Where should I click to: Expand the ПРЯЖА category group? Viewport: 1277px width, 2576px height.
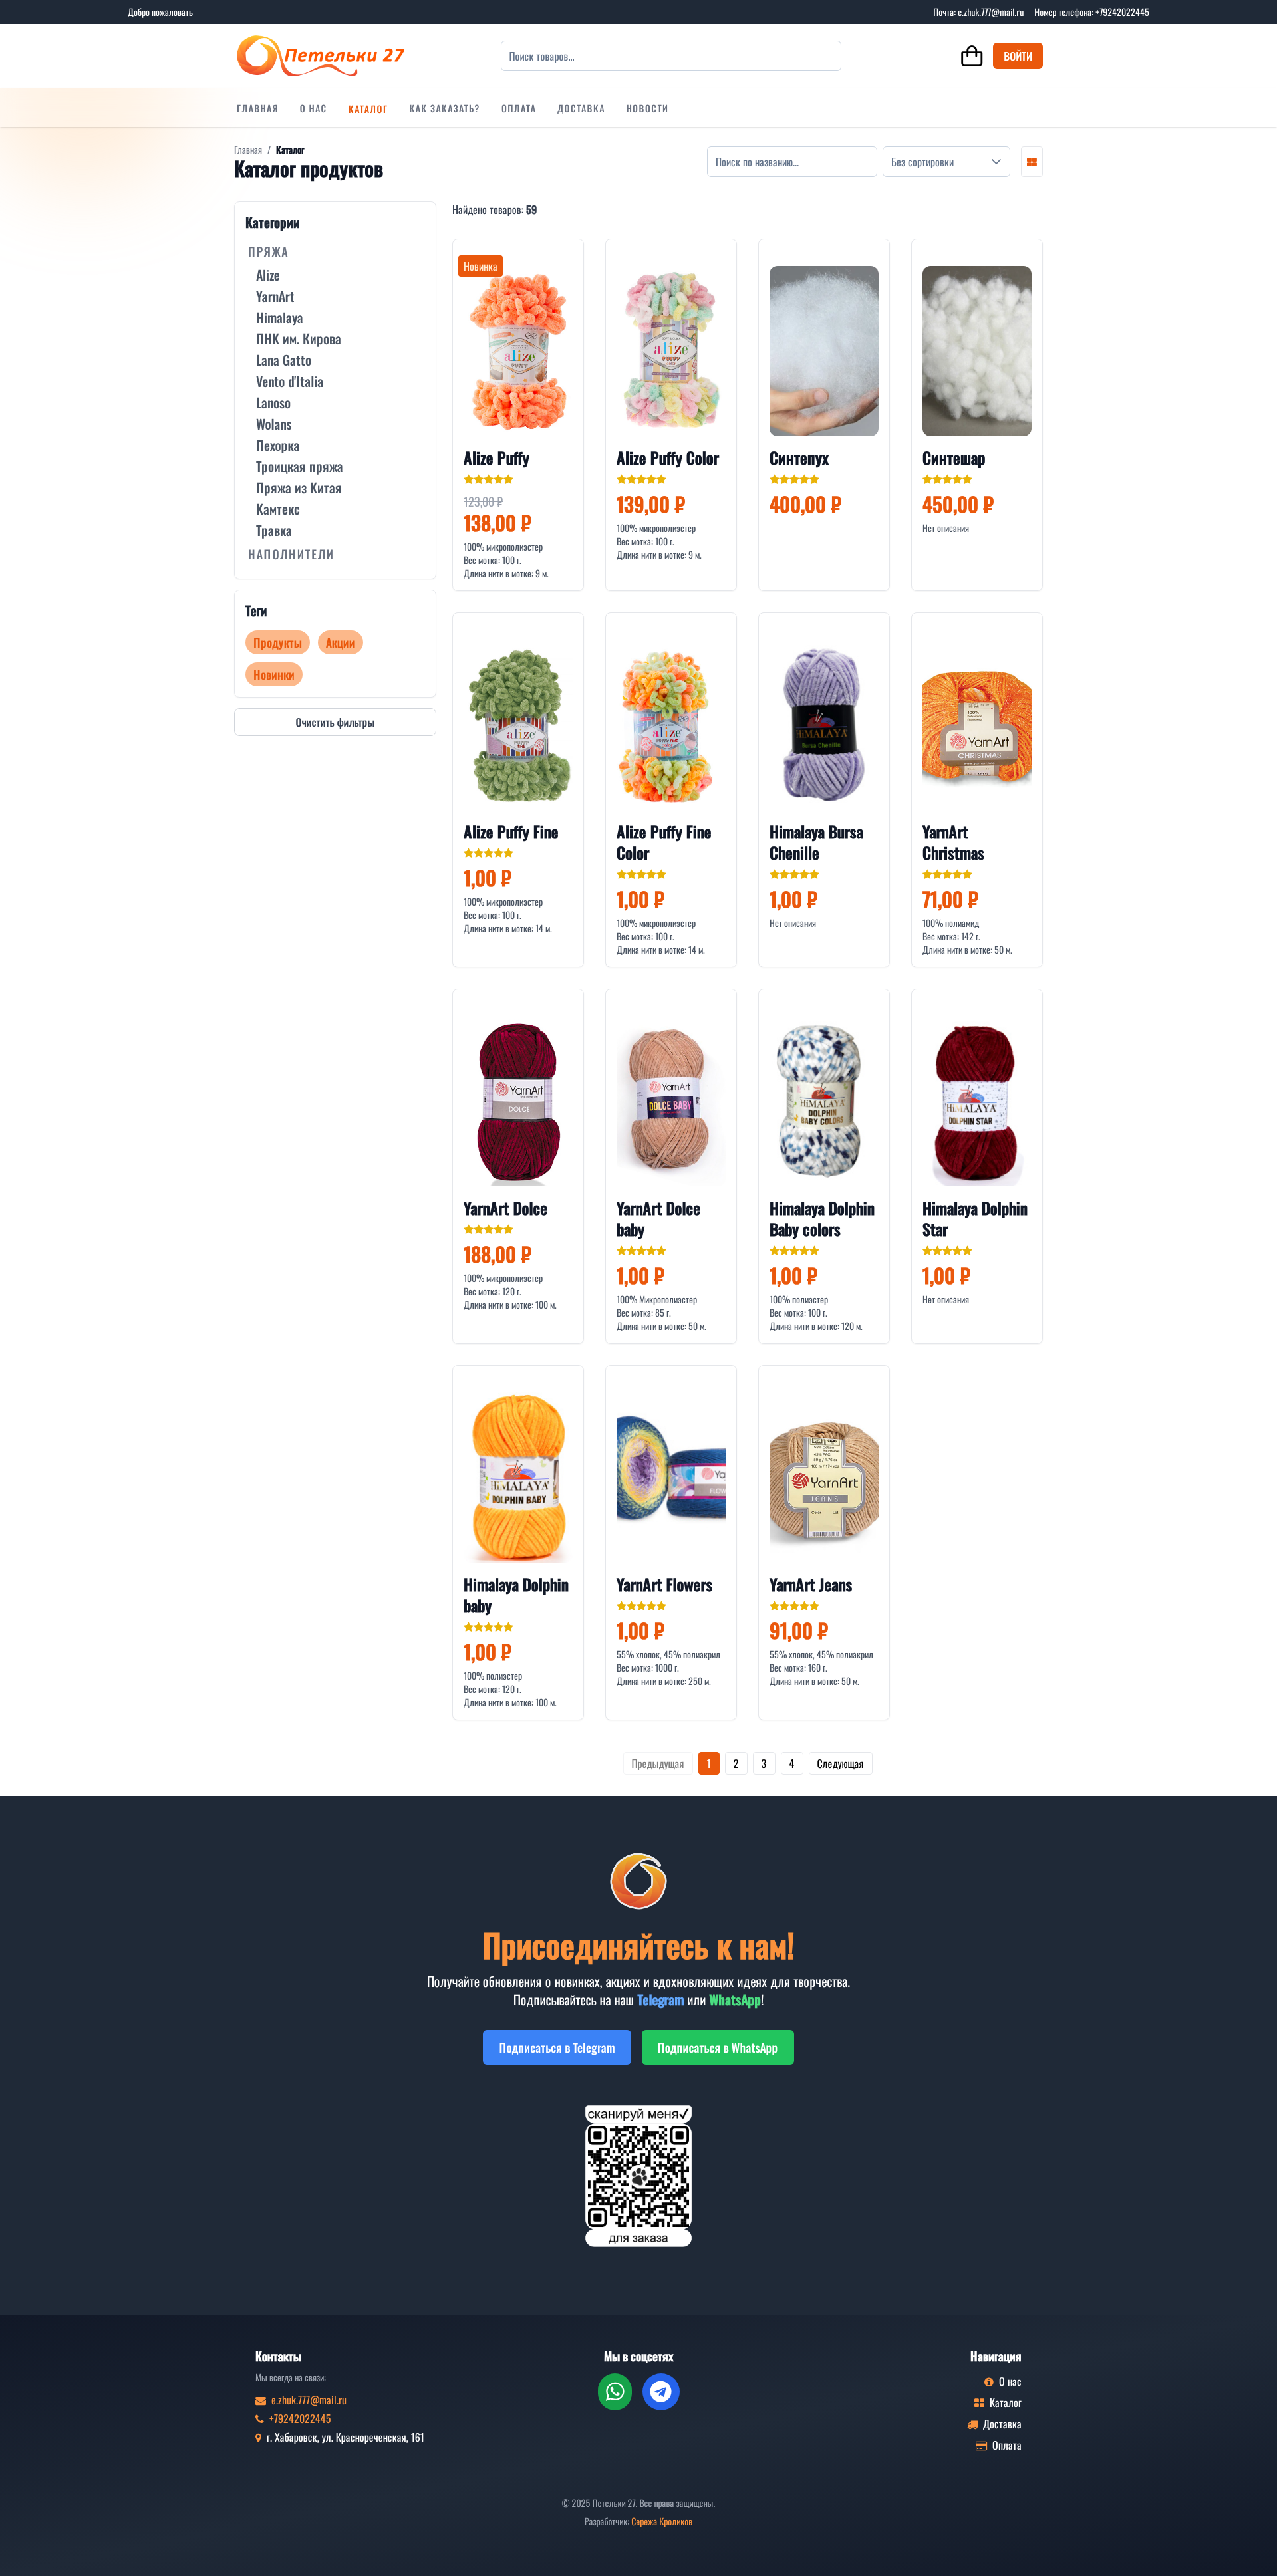pyautogui.click(x=268, y=252)
